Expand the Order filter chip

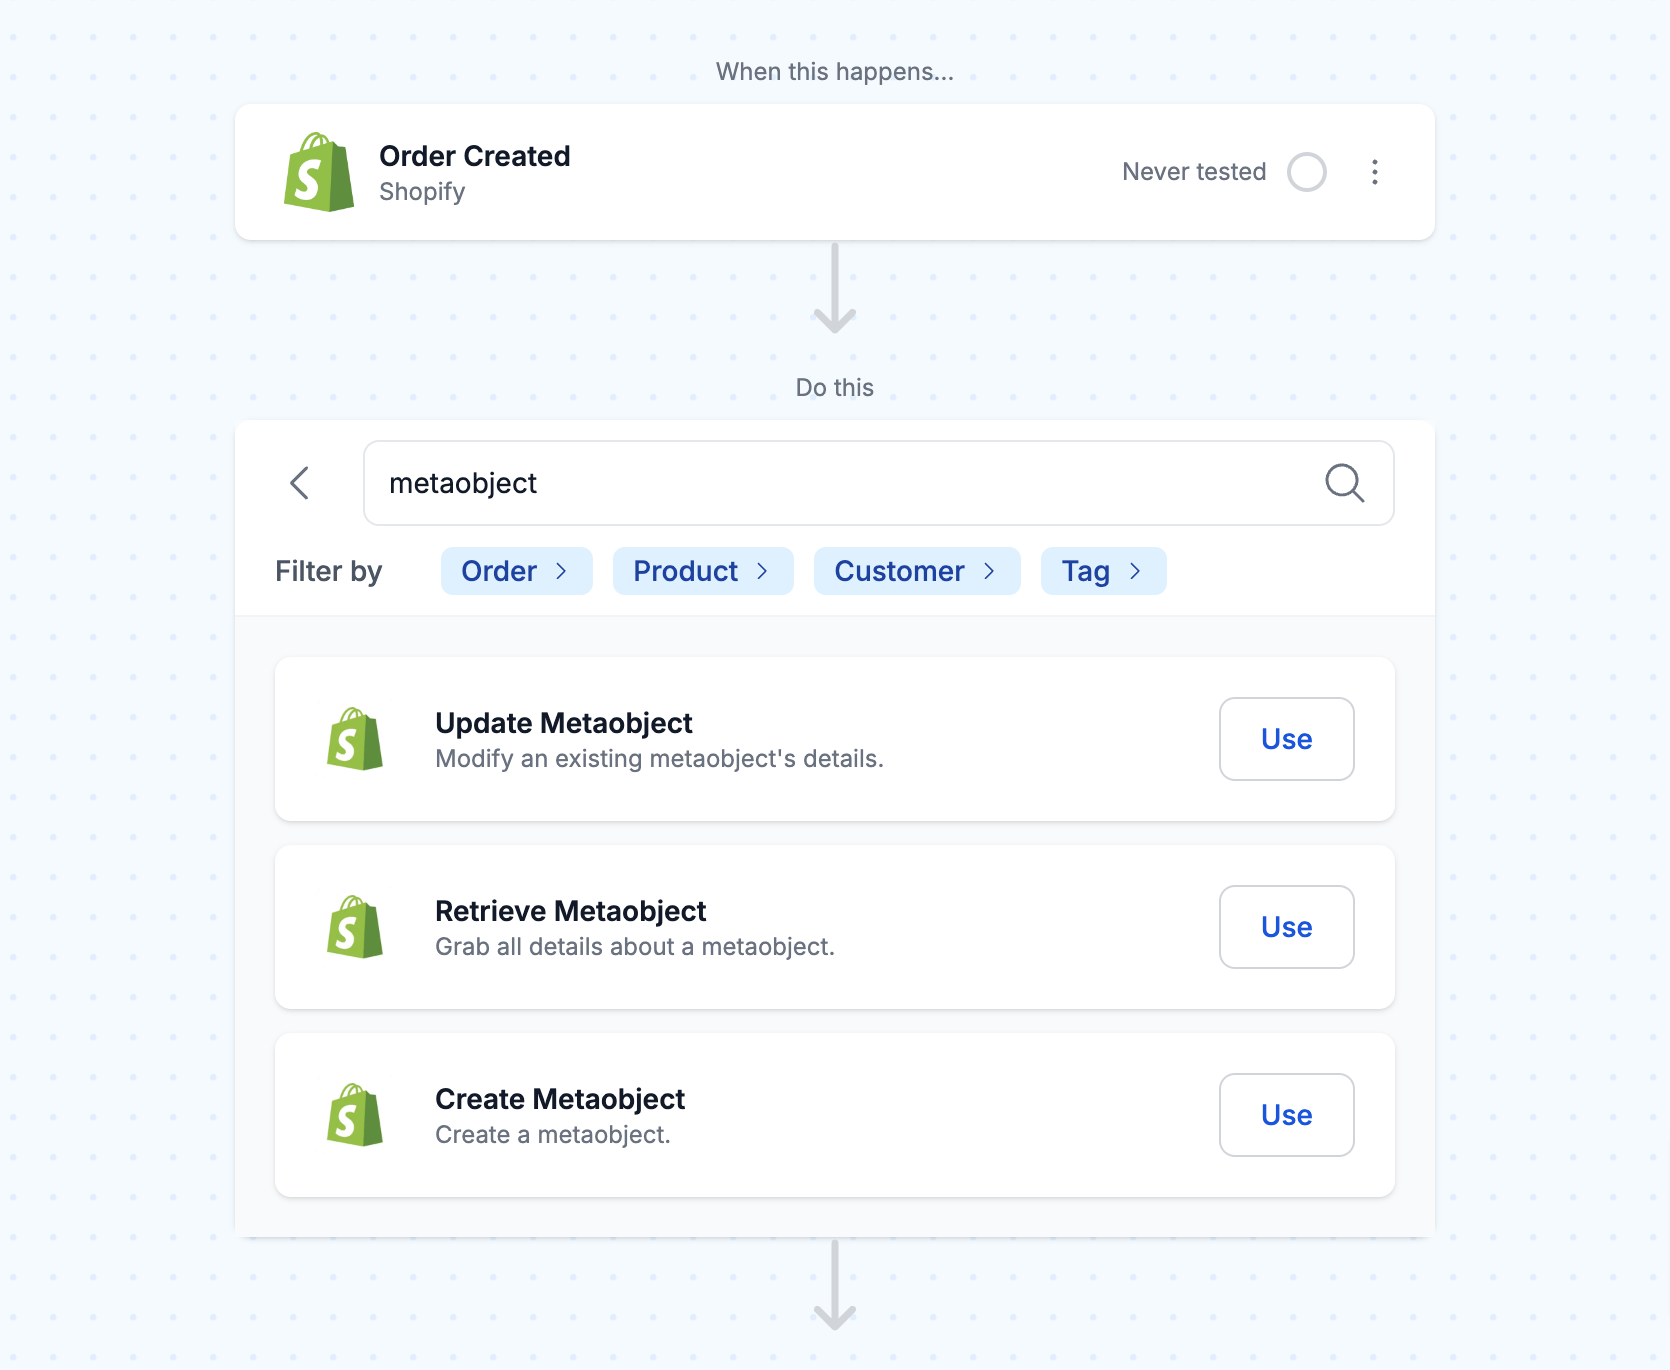[517, 571]
